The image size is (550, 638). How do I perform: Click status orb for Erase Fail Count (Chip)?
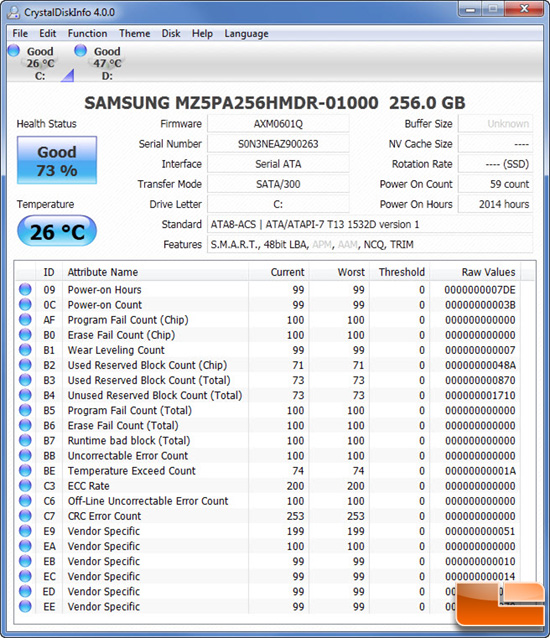25,334
